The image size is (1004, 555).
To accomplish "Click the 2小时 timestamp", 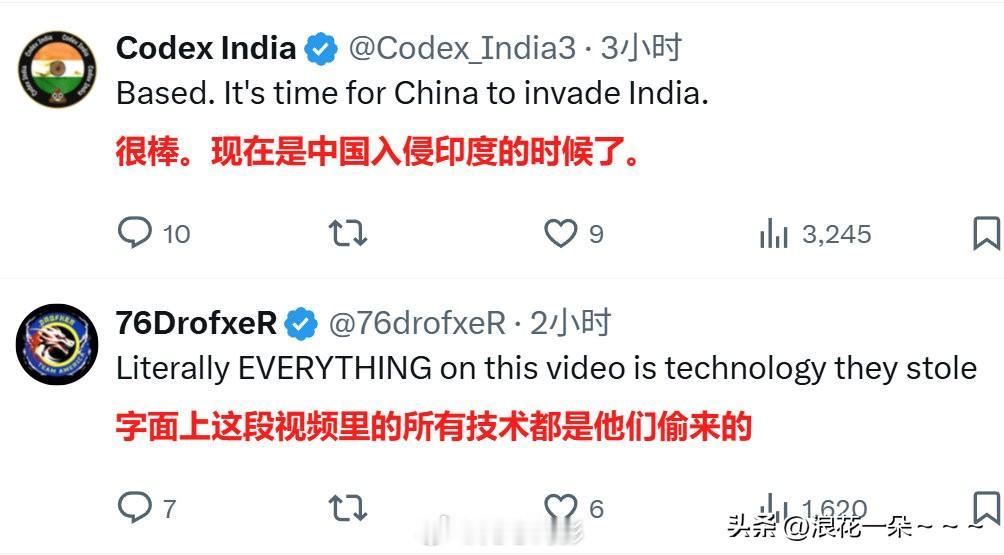I will point(571,323).
